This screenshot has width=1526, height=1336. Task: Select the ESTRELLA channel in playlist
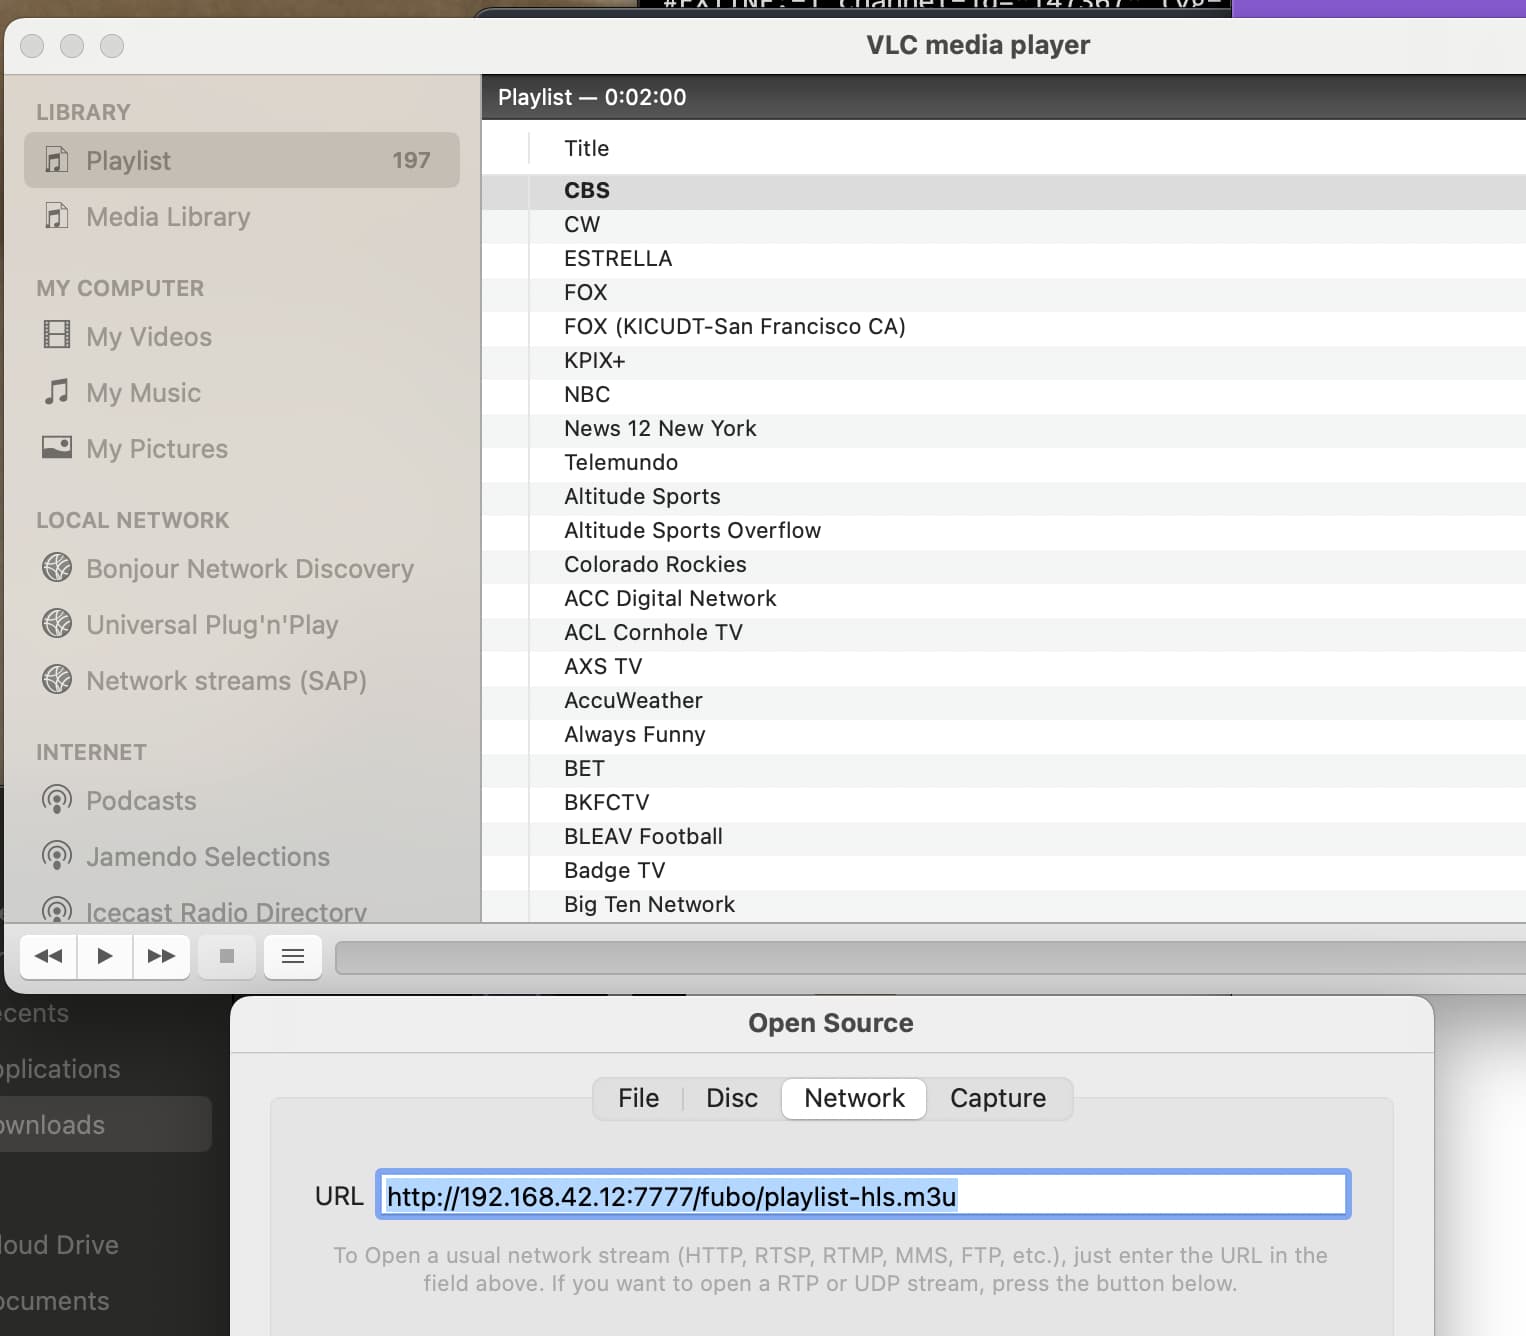coord(617,258)
